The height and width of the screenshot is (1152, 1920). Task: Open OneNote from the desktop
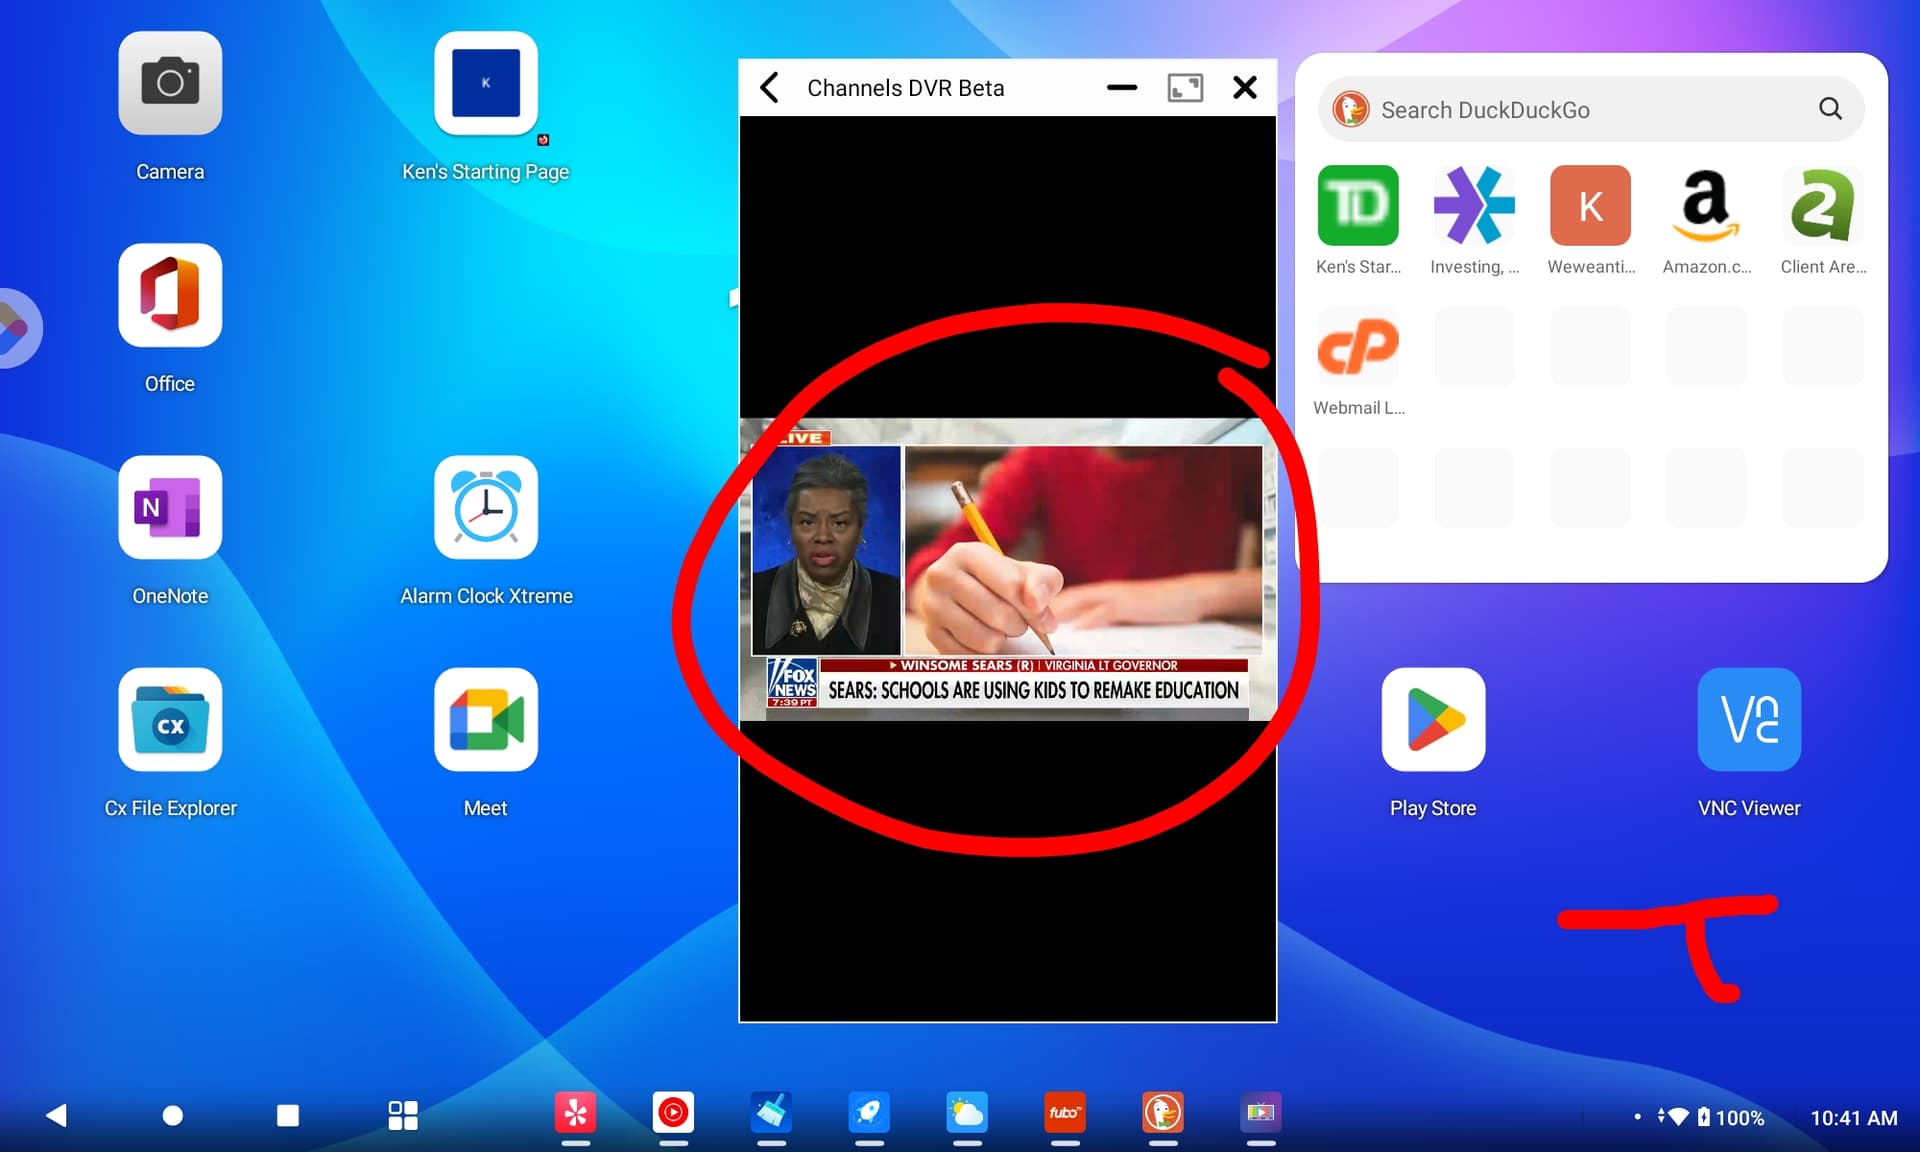[x=170, y=508]
